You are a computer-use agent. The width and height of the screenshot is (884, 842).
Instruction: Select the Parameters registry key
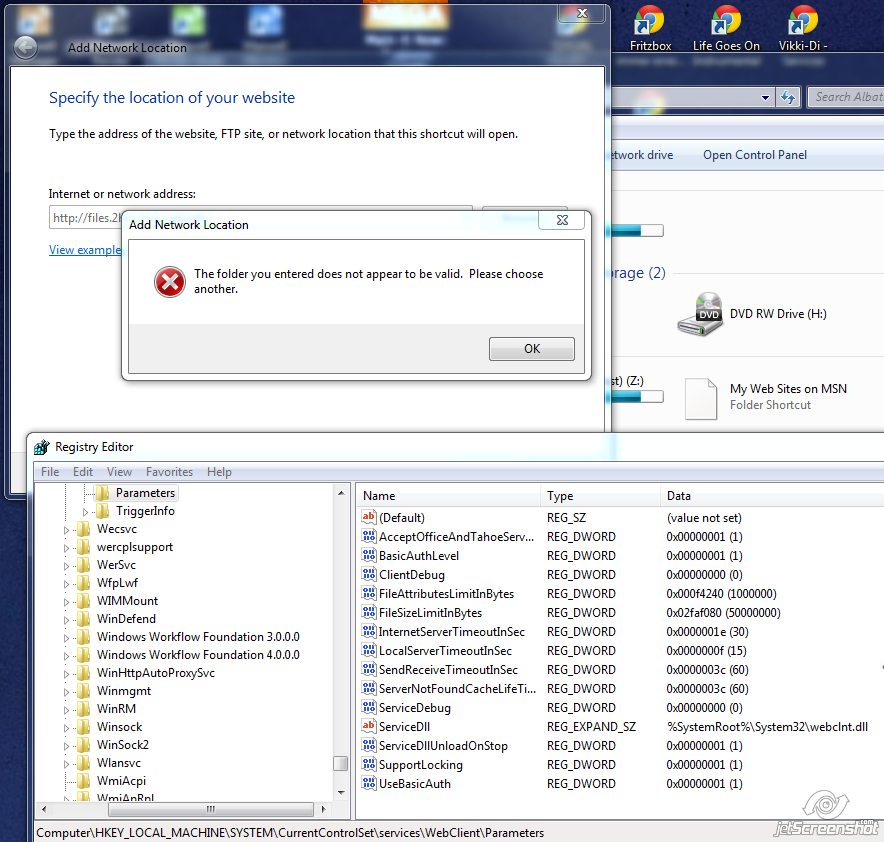145,493
